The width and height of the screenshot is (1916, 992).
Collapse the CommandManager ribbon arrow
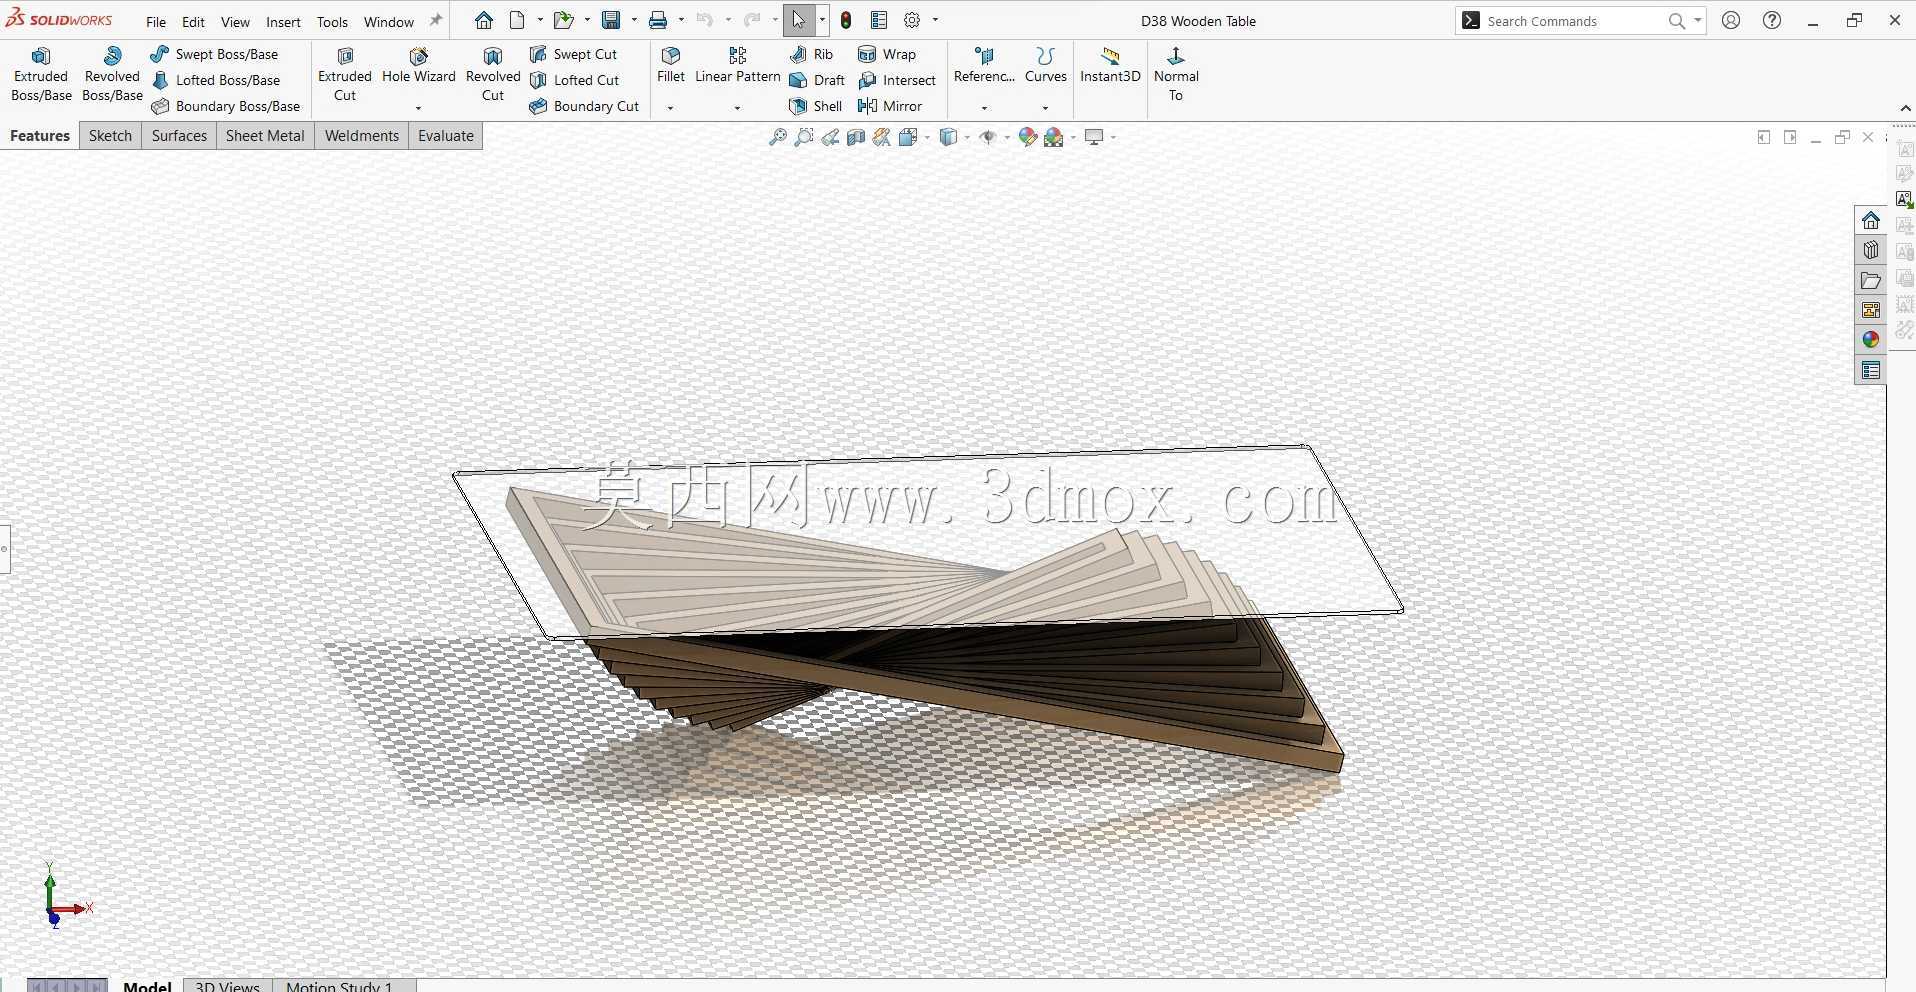(1905, 108)
